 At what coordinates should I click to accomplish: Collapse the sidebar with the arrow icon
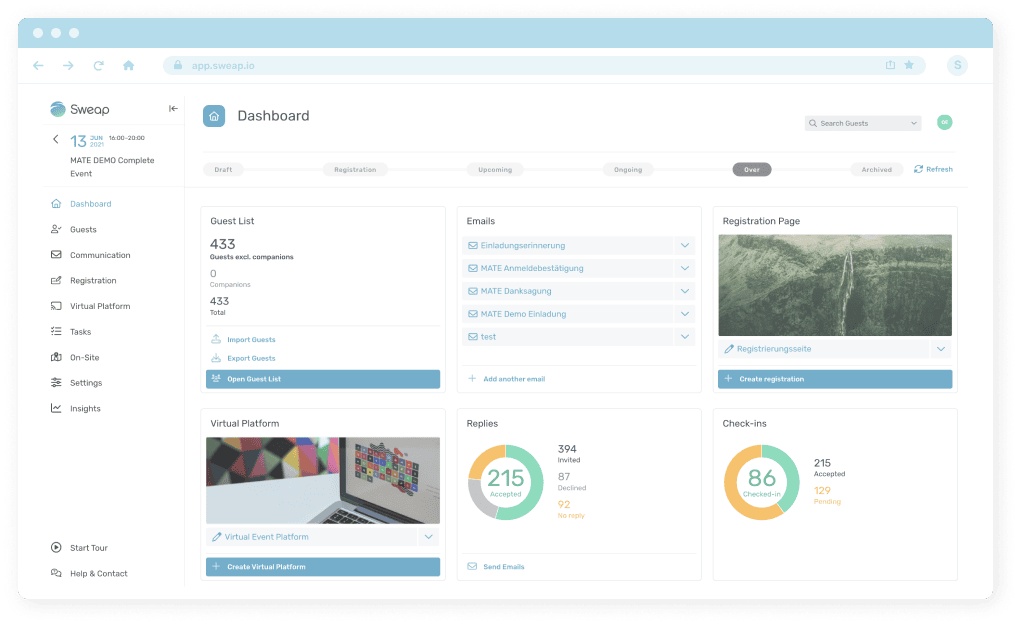[x=172, y=108]
